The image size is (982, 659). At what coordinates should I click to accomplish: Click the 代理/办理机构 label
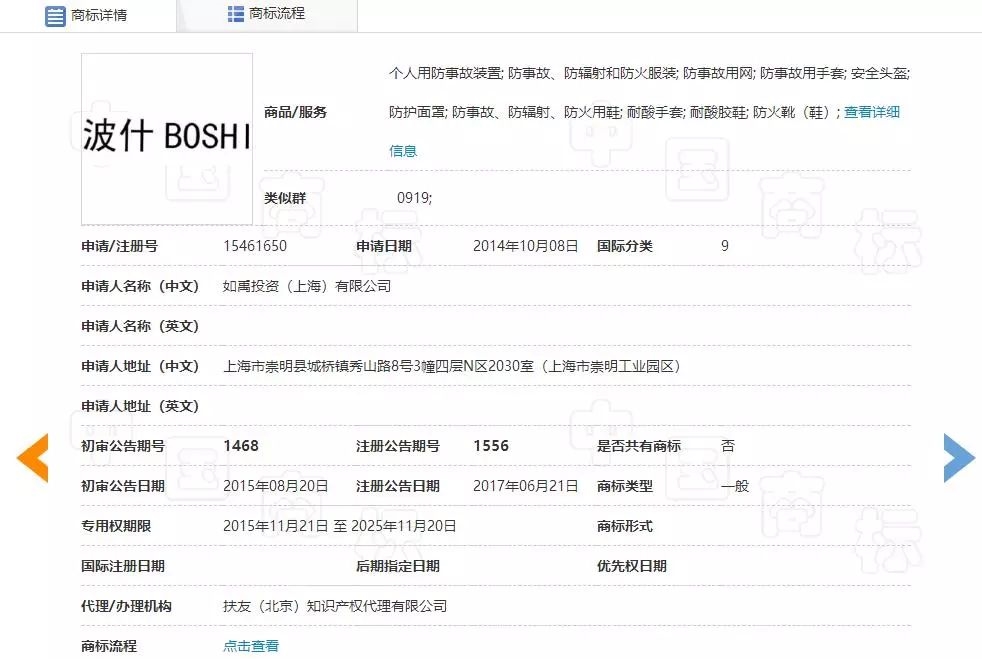127,606
